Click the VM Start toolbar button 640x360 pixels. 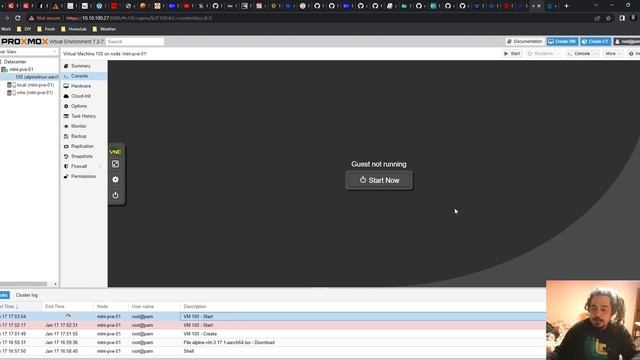tap(512, 53)
